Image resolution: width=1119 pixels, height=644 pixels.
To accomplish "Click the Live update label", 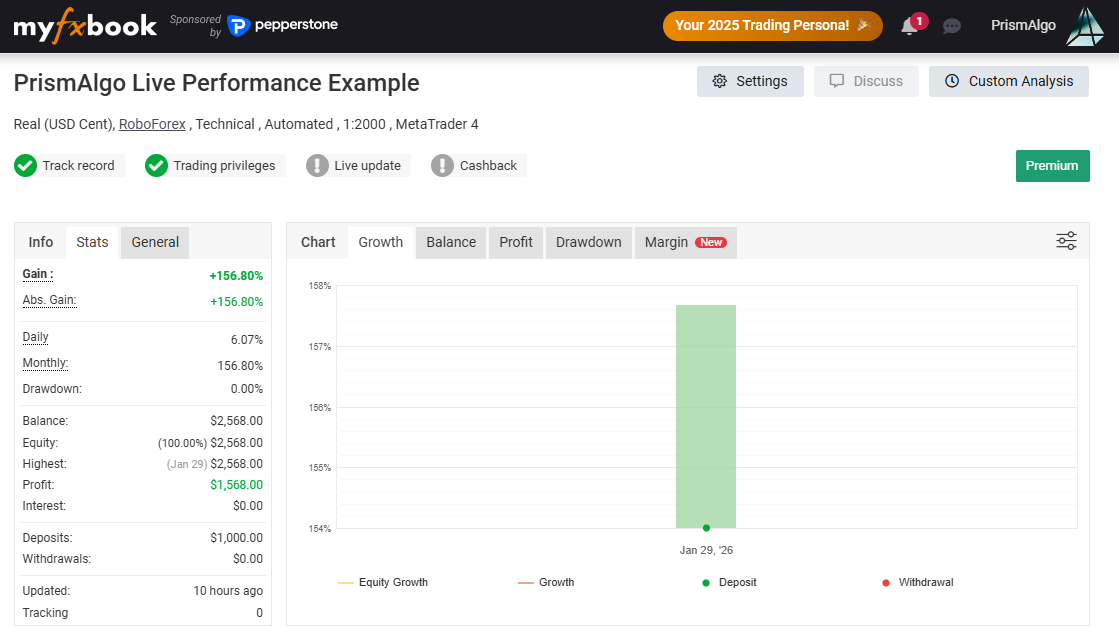I will tap(368, 166).
